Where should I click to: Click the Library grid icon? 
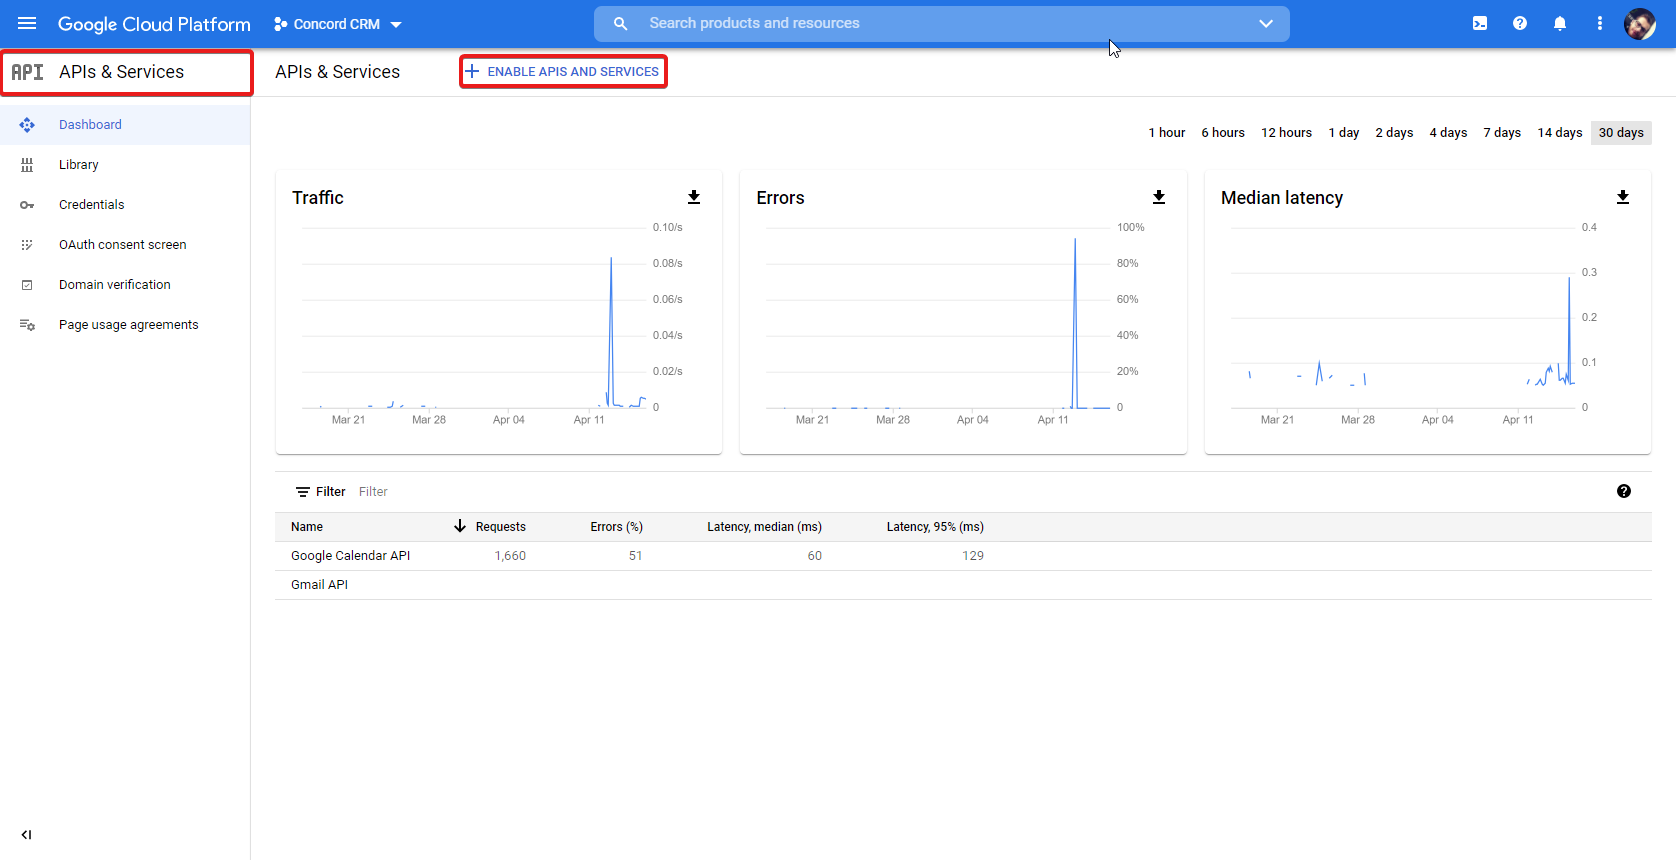27,165
